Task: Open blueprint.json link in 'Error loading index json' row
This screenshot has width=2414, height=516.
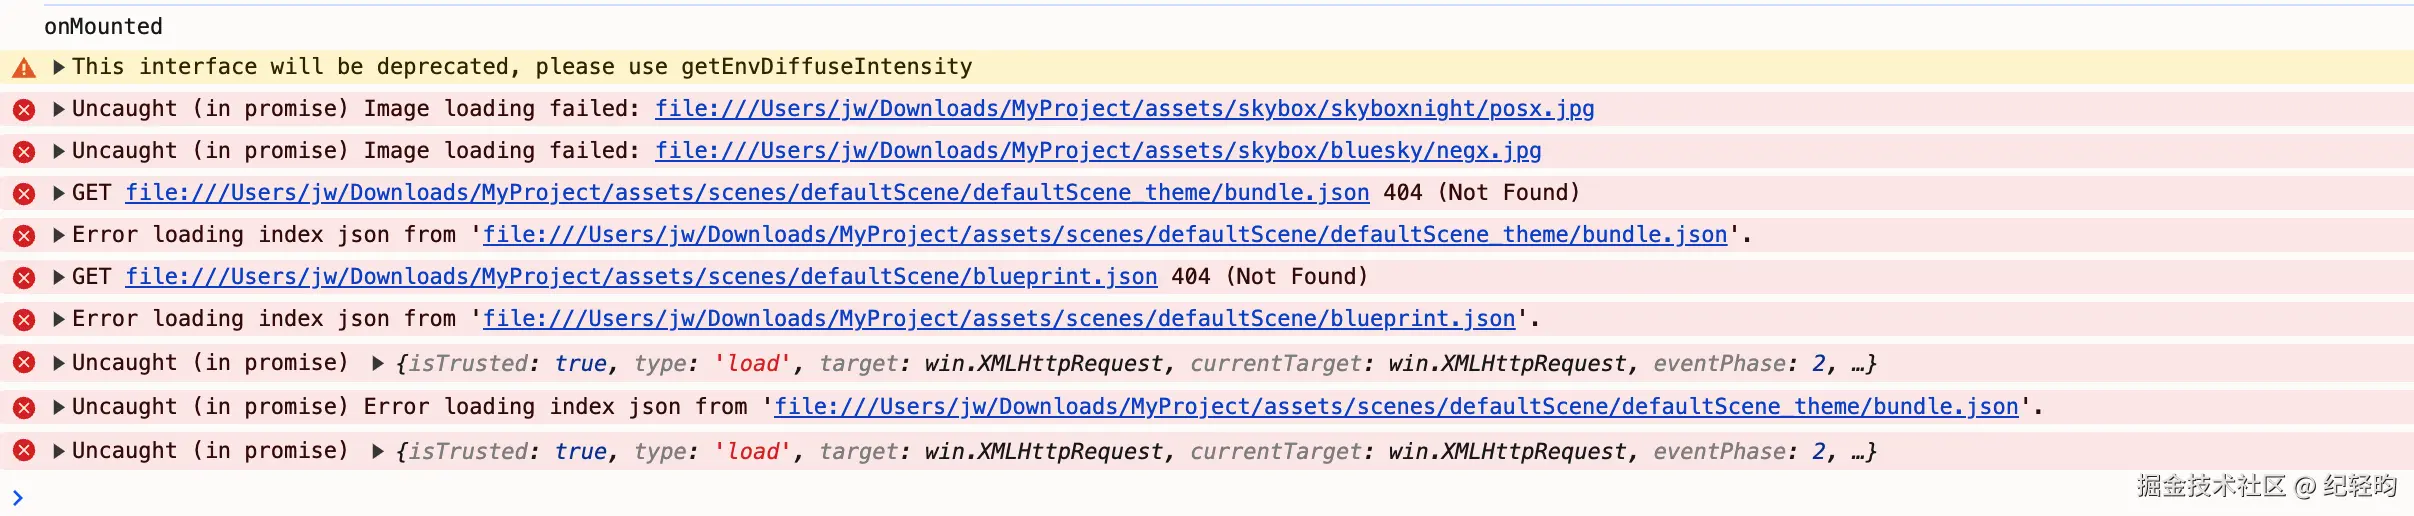Action: tap(998, 319)
